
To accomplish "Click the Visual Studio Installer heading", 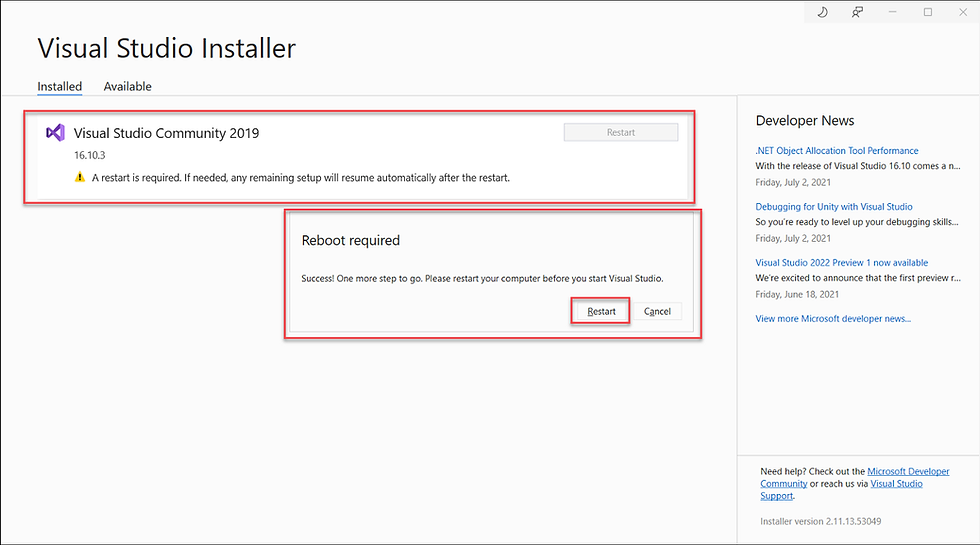I will 167,49.
